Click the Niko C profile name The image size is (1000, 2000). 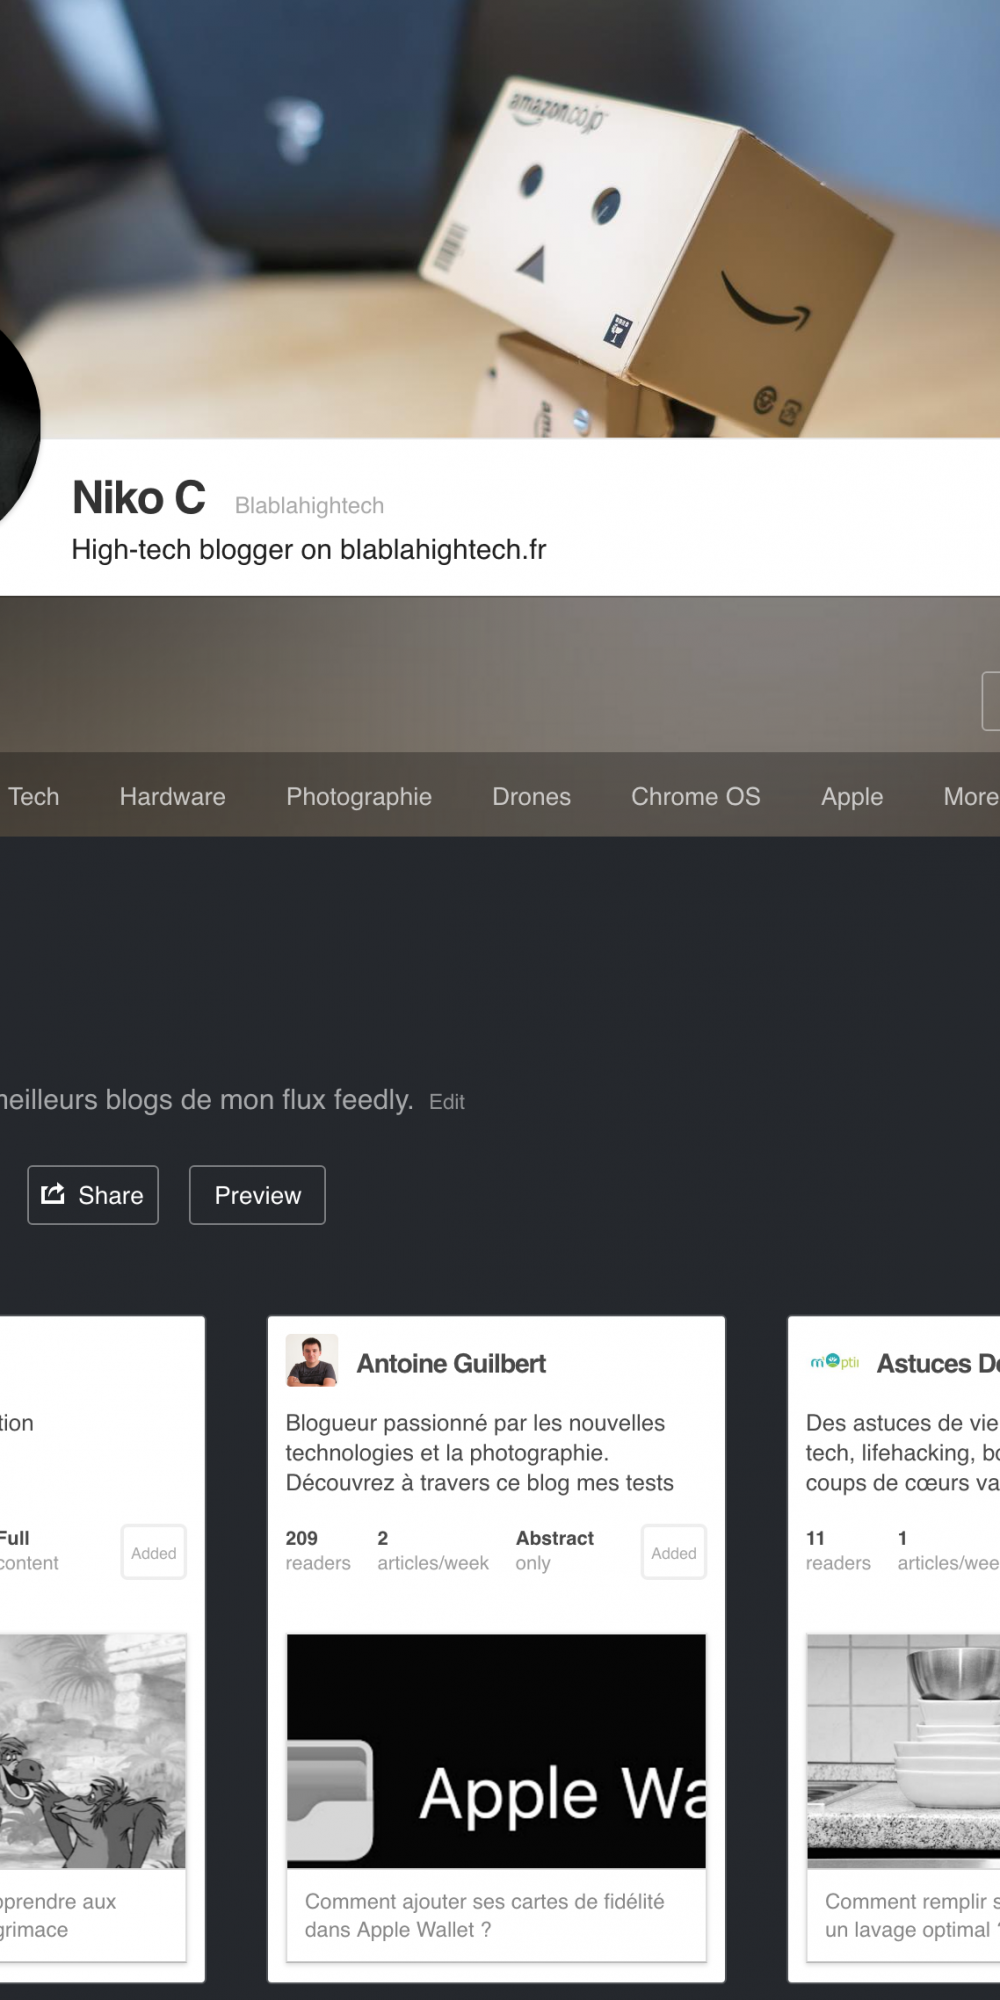[139, 498]
